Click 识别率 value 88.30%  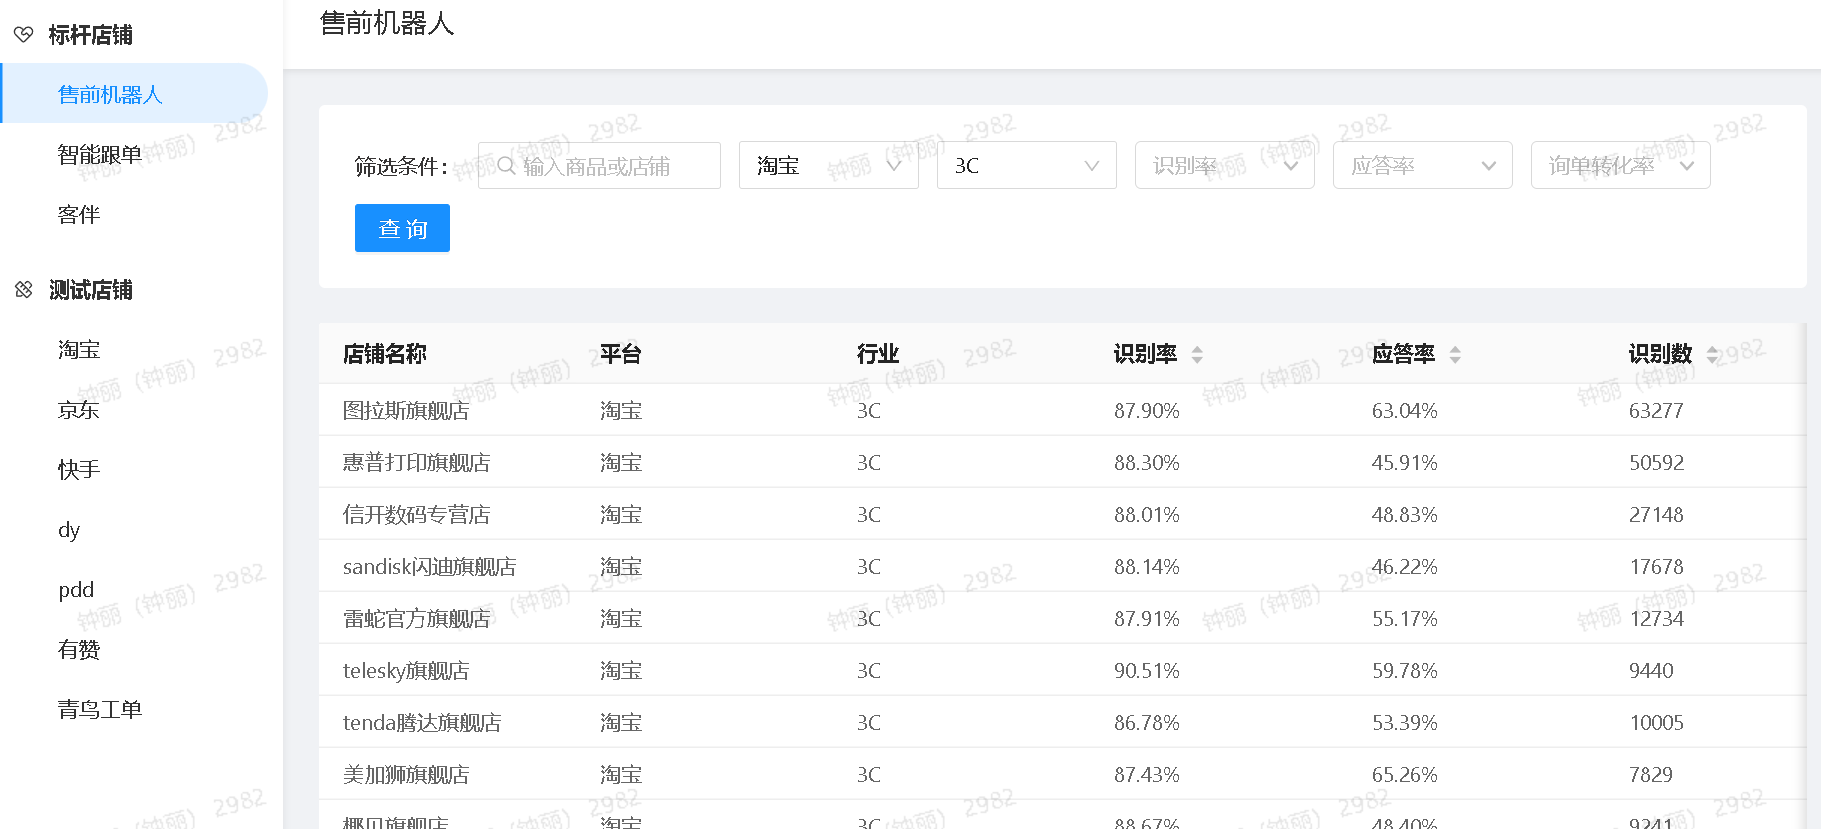pos(1147,463)
